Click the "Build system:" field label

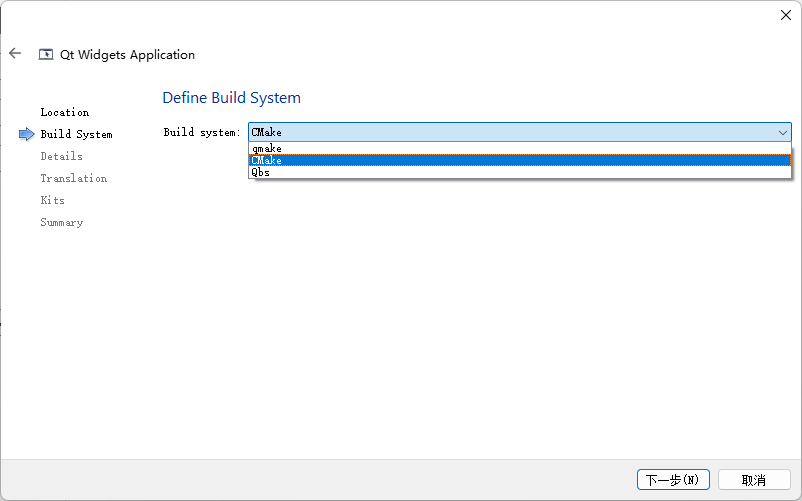pyautogui.click(x=202, y=132)
